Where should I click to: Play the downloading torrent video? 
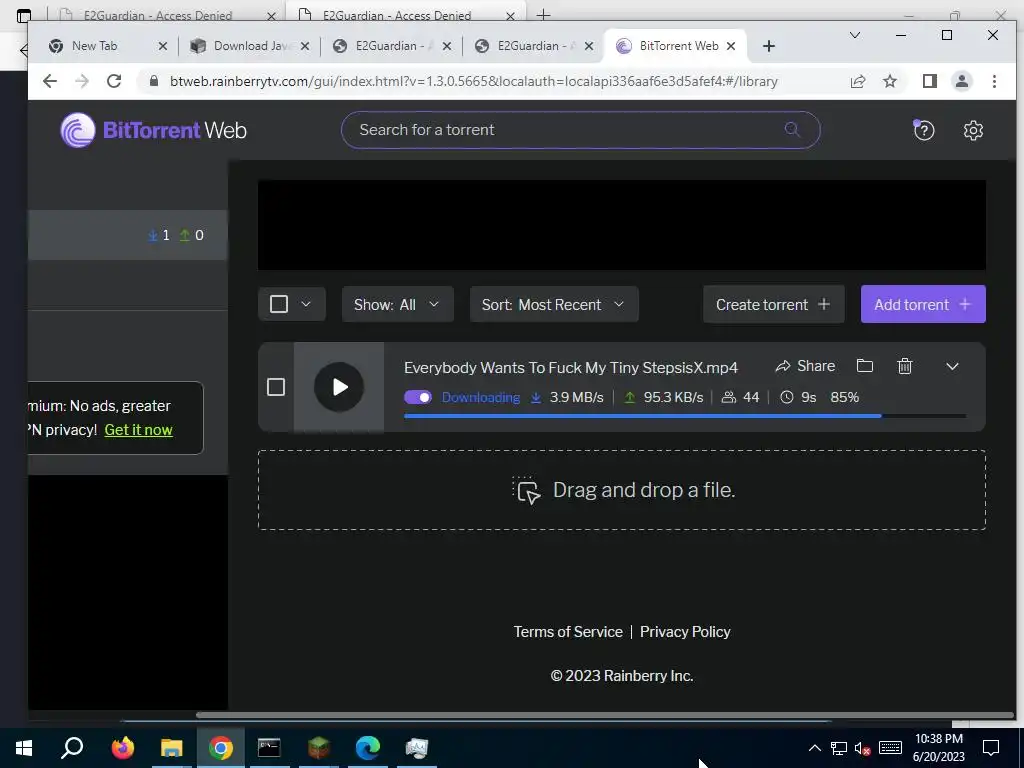pyautogui.click(x=339, y=387)
